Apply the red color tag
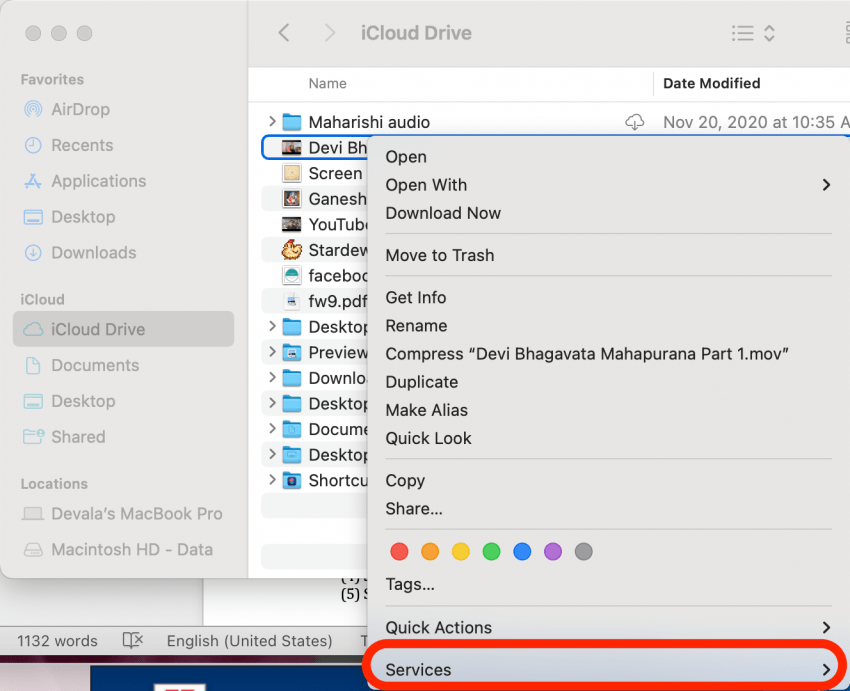The image size is (850, 691). pyautogui.click(x=399, y=551)
